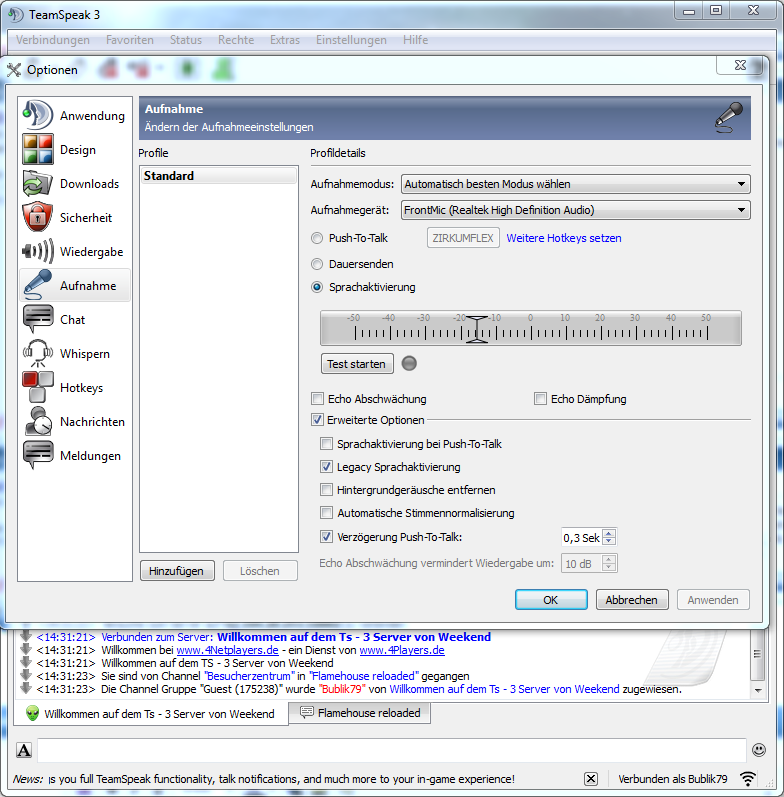Click Weitere Hotkeys setzen link

[564, 238]
